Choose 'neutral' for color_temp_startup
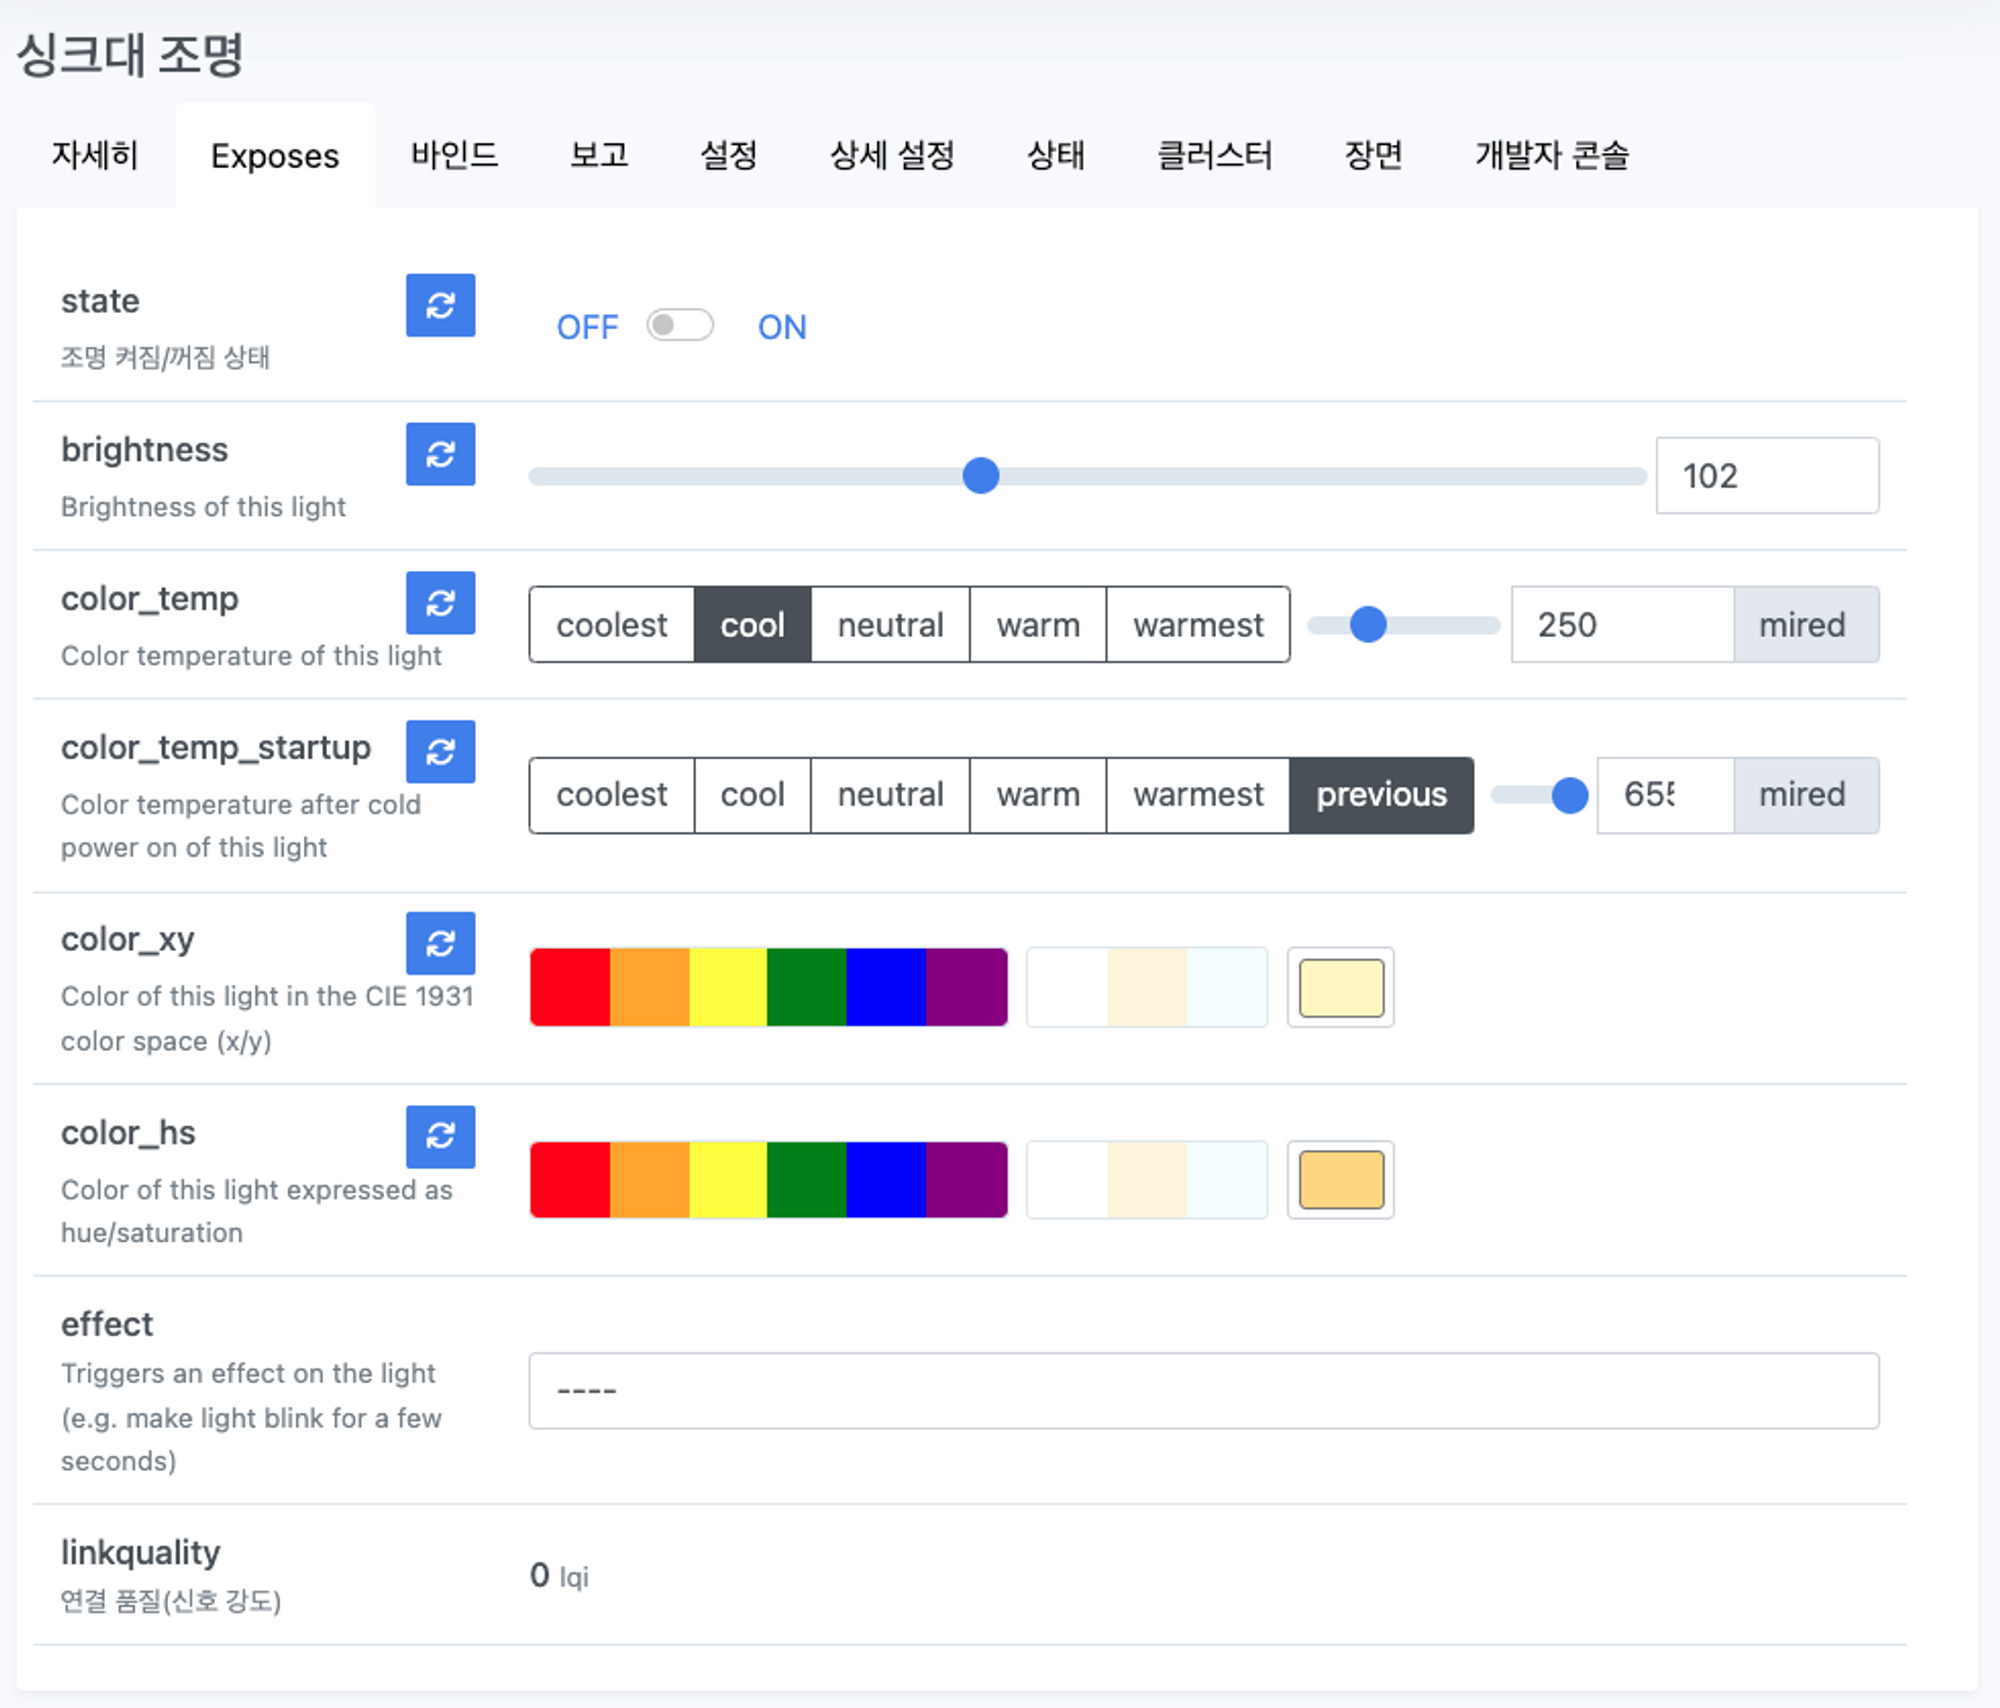The width and height of the screenshot is (2000, 1708). (x=889, y=795)
